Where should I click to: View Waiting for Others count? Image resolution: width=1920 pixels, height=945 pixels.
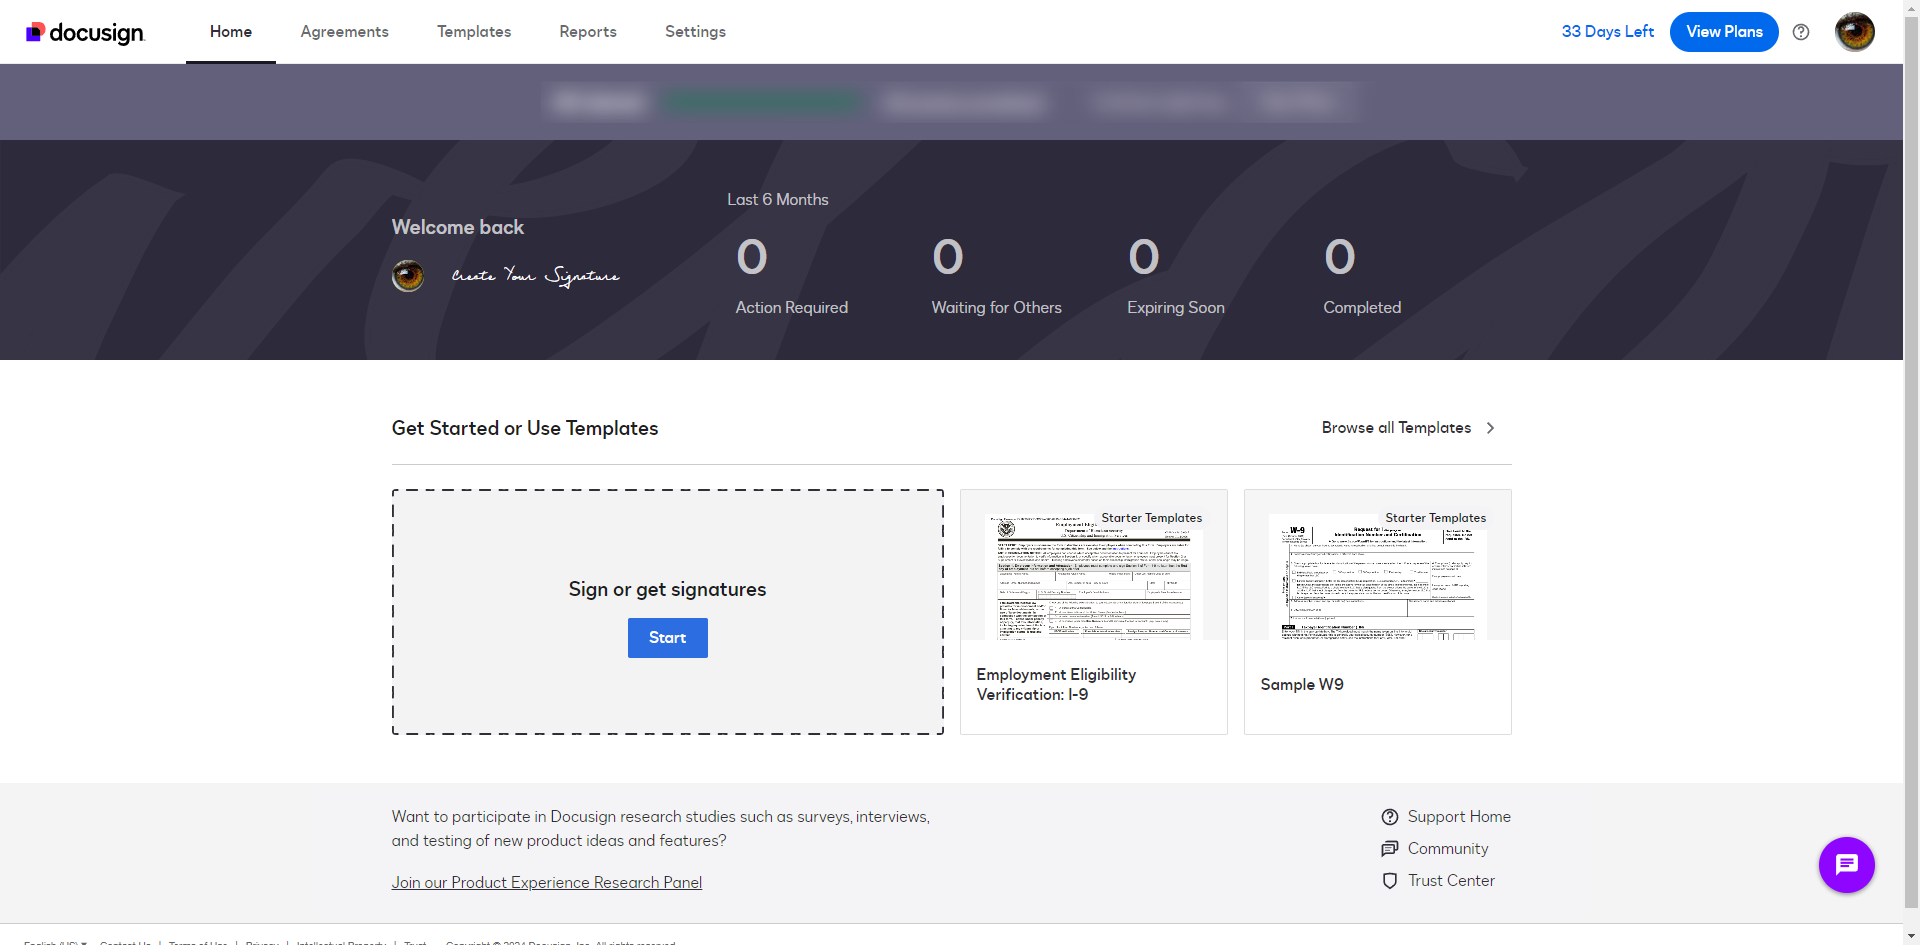click(997, 275)
